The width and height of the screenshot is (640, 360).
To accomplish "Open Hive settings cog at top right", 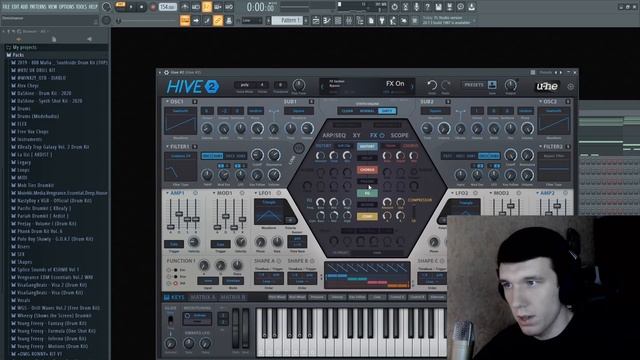I will click(x=570, y=87).
